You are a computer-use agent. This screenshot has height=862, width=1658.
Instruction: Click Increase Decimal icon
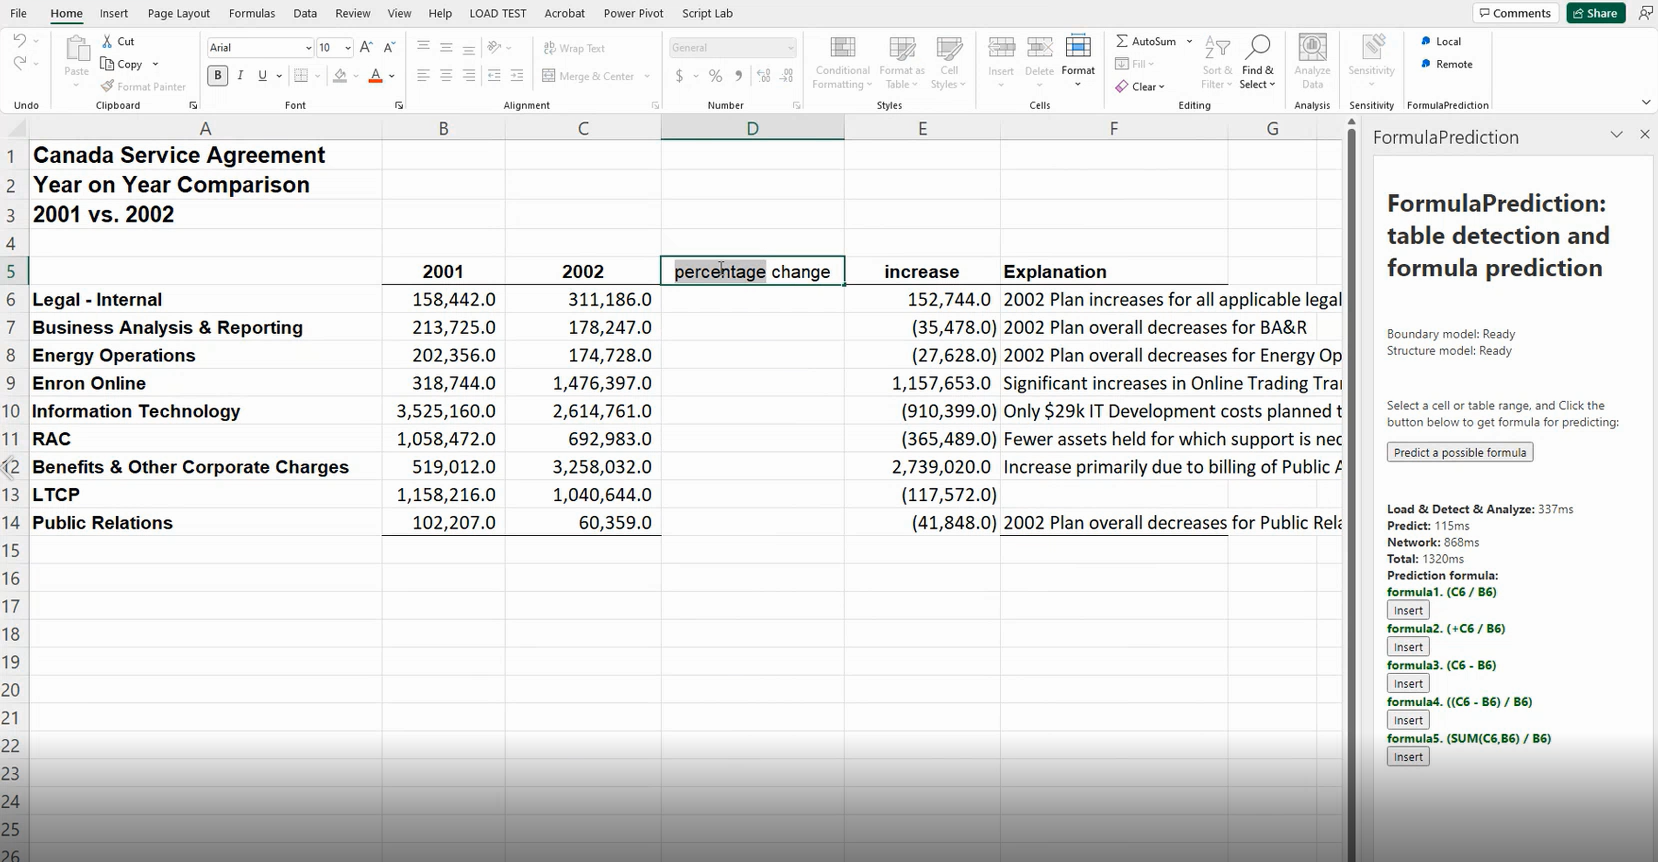tap(764, 76)
